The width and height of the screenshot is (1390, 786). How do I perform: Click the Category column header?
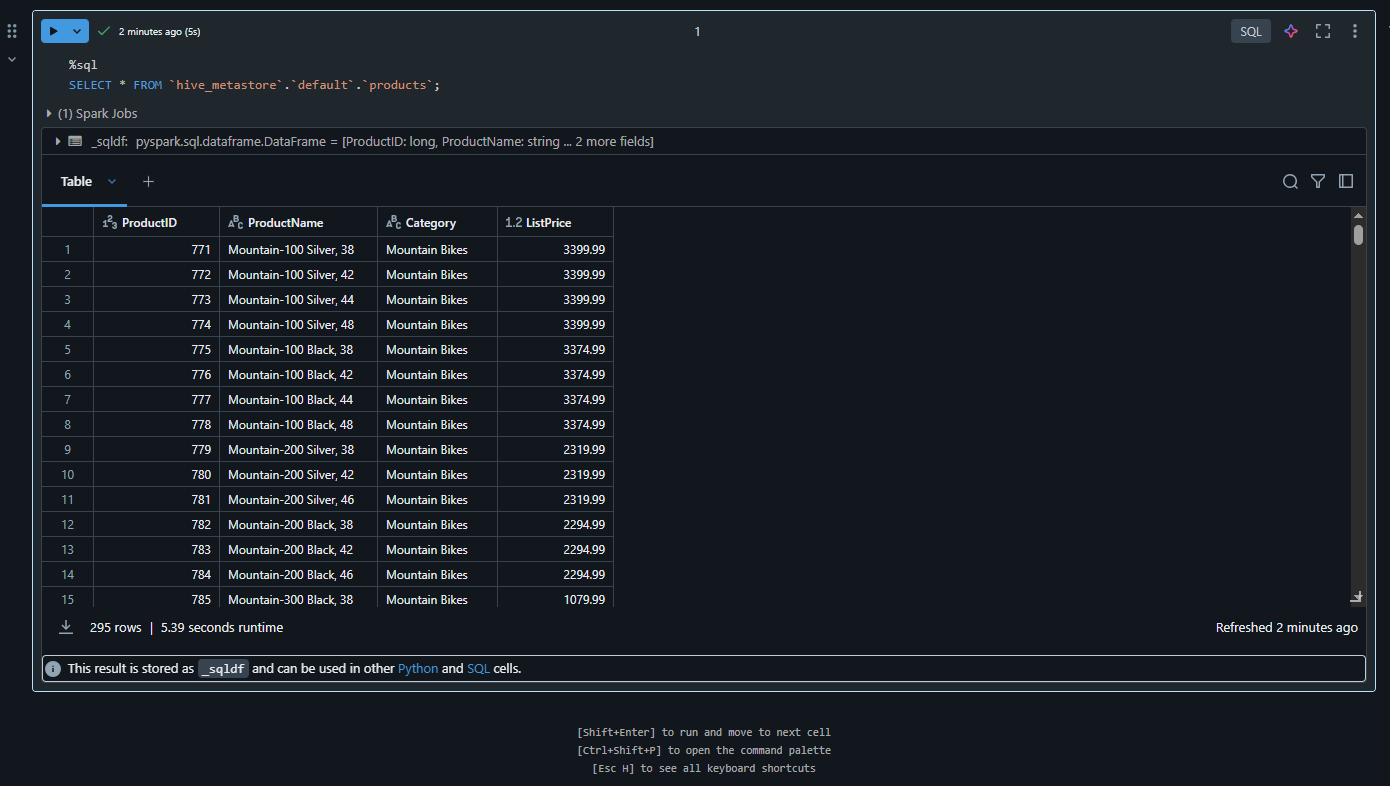click(437, 222)
